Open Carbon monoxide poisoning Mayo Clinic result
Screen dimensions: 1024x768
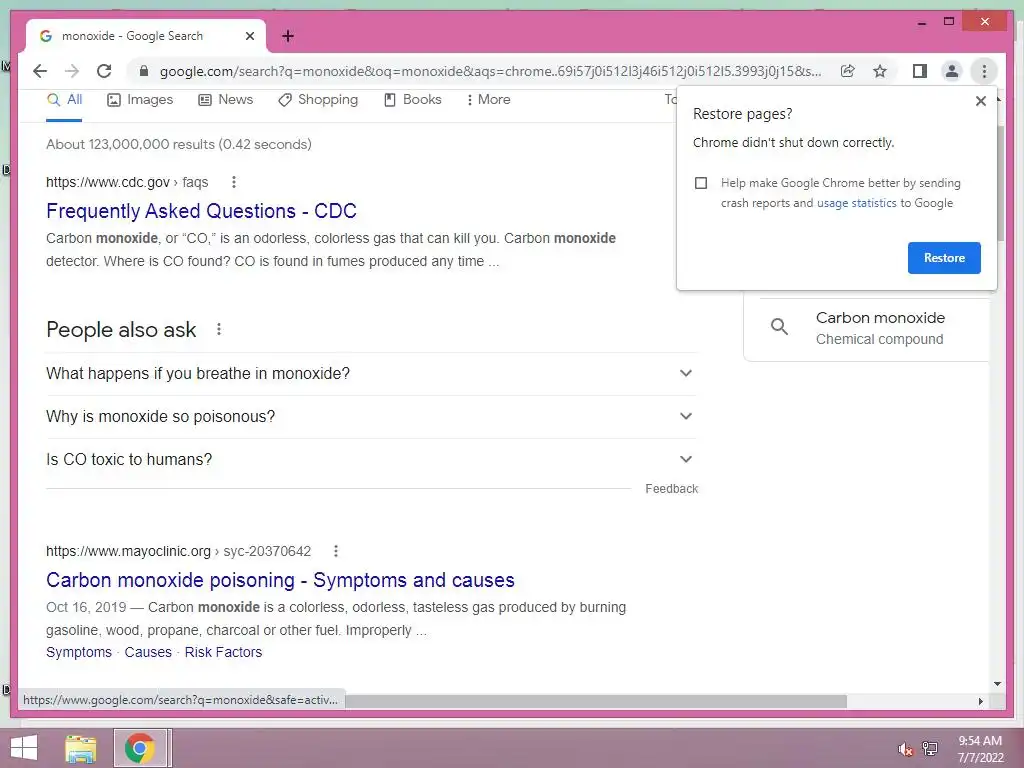[x=280, y=580]
